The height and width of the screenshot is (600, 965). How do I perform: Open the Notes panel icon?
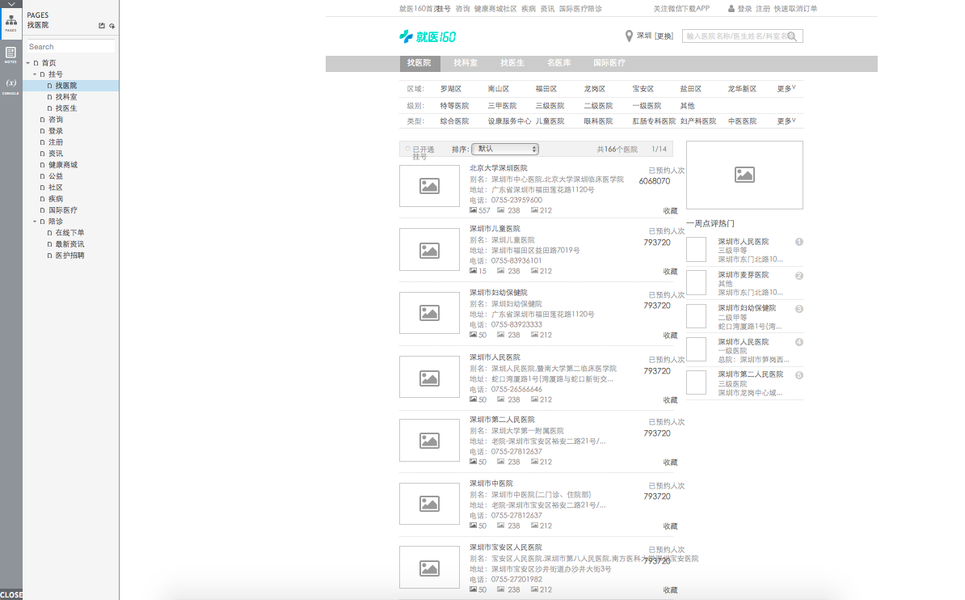(x=11, y=54)
